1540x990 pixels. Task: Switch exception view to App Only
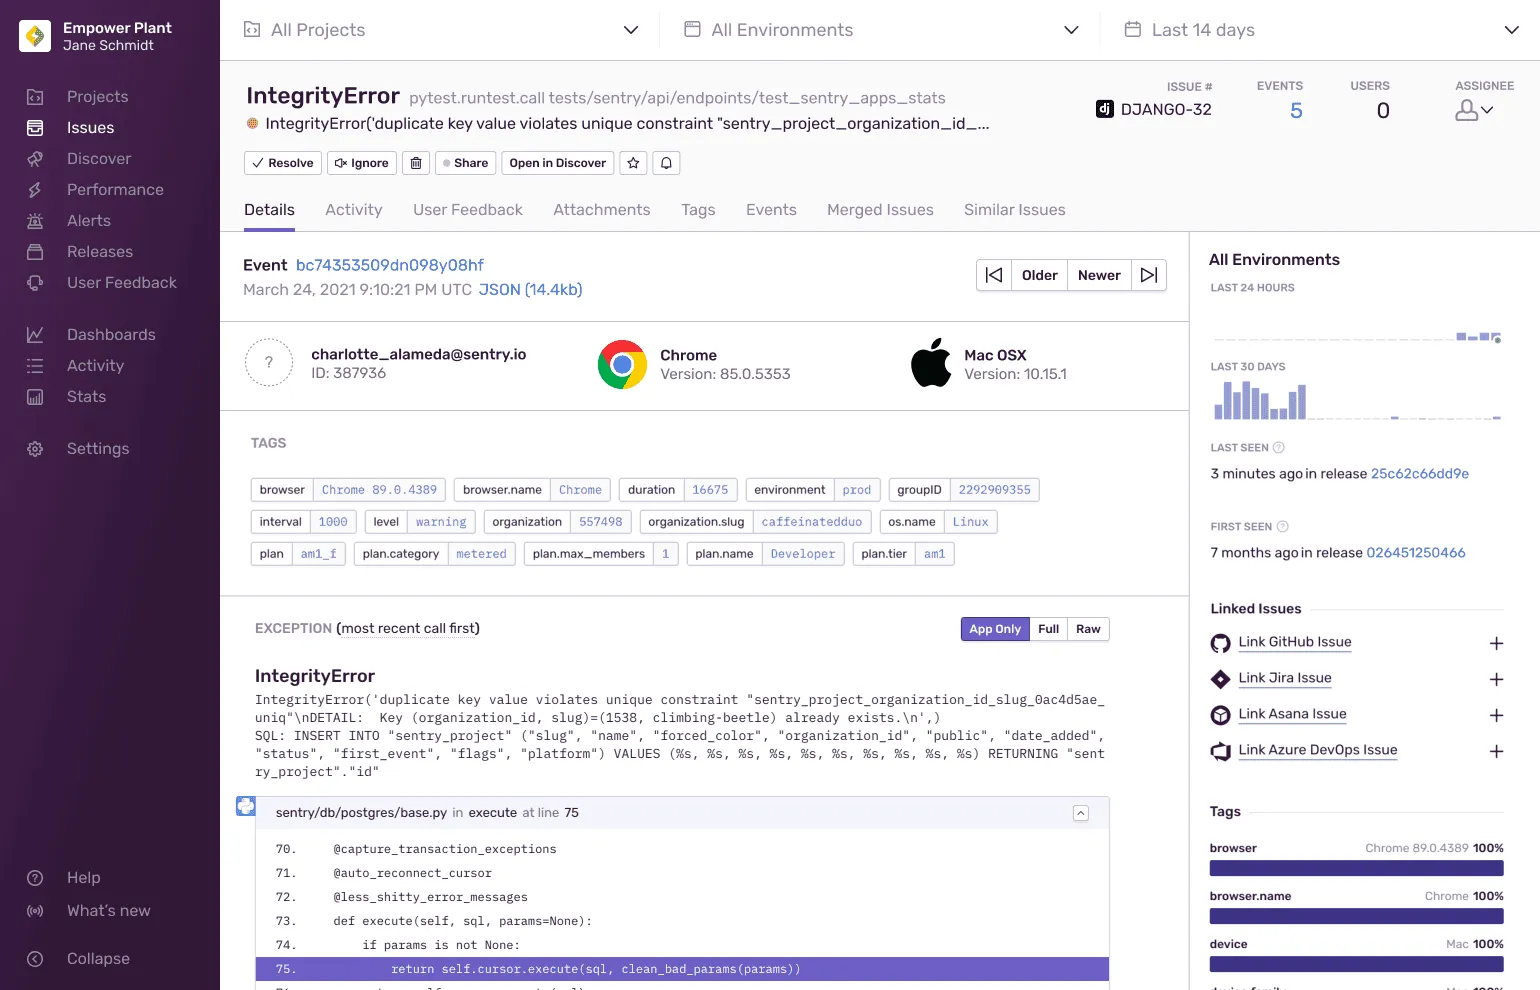click(x=994, y=629)
